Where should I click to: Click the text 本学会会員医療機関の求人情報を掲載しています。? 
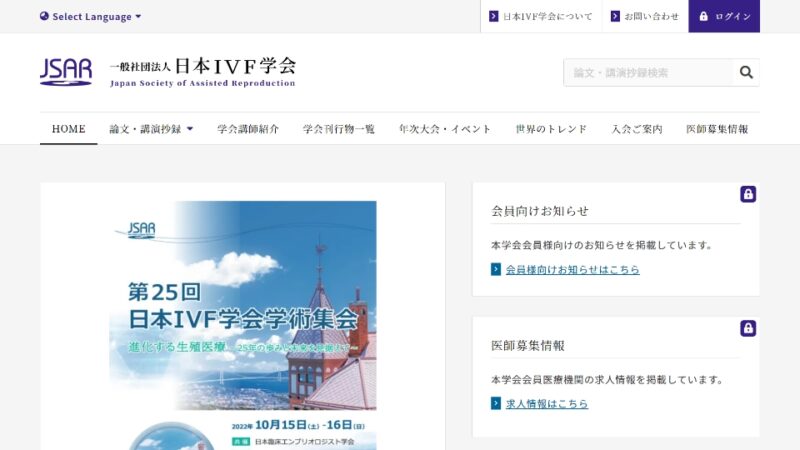coord(608,380)
